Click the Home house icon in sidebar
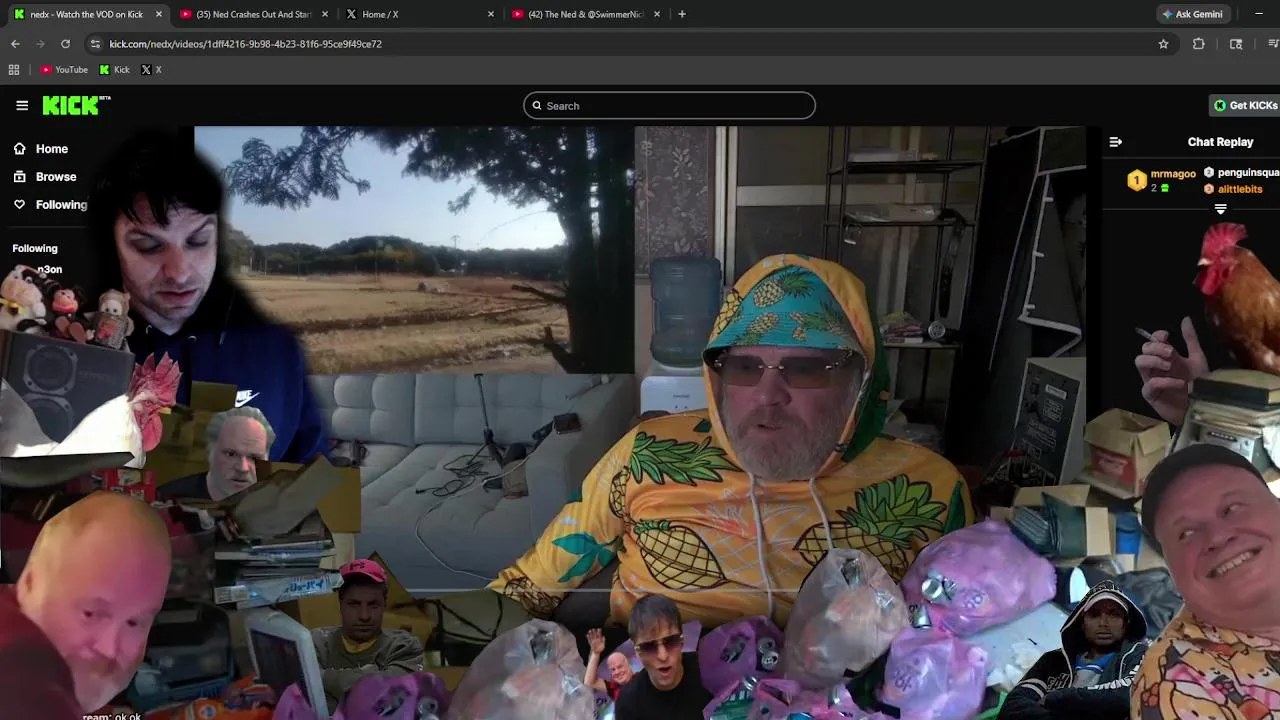Image resolution: width=1280 pixels, height=720 pixels. 19,148
